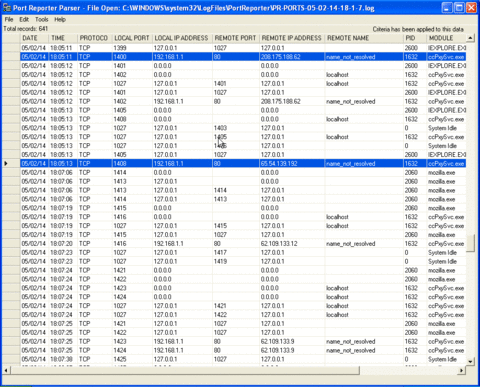Click local port 1402 in the 0.0.0.0 row
Viewport: 480px width, 387px height.
coord(132,75)
